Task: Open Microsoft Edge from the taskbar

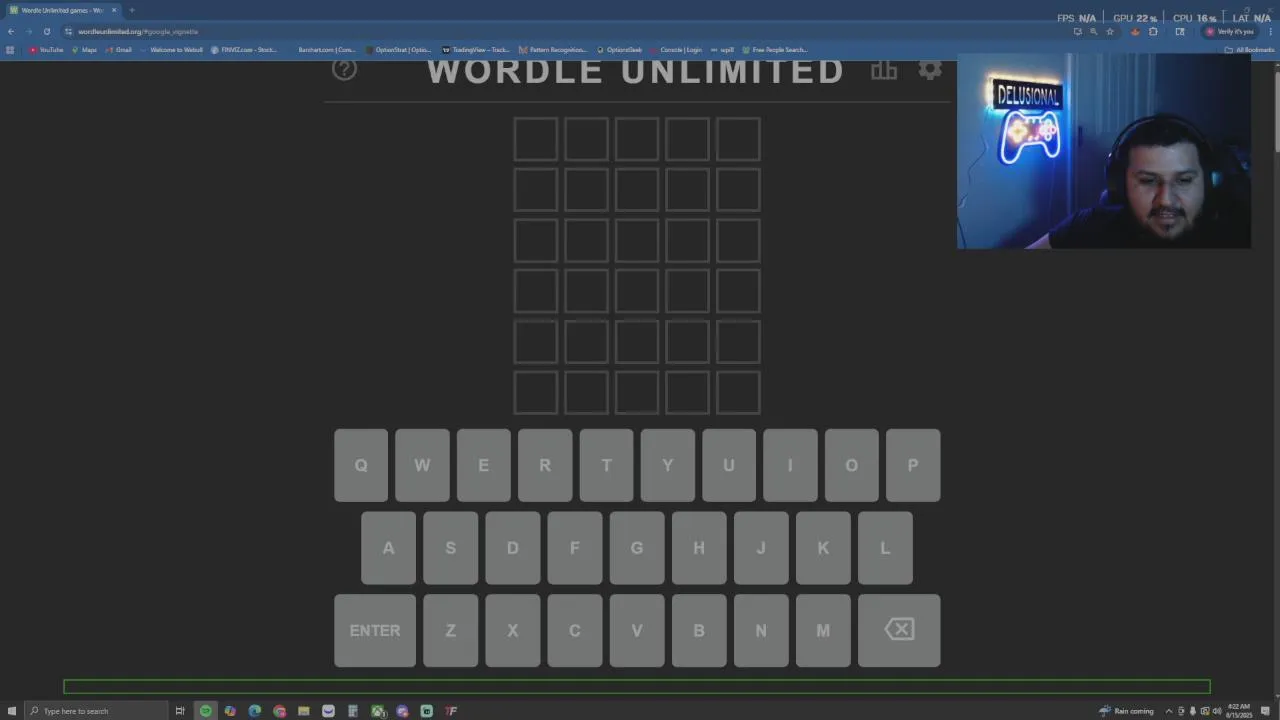Action: (x=255, y=711)
